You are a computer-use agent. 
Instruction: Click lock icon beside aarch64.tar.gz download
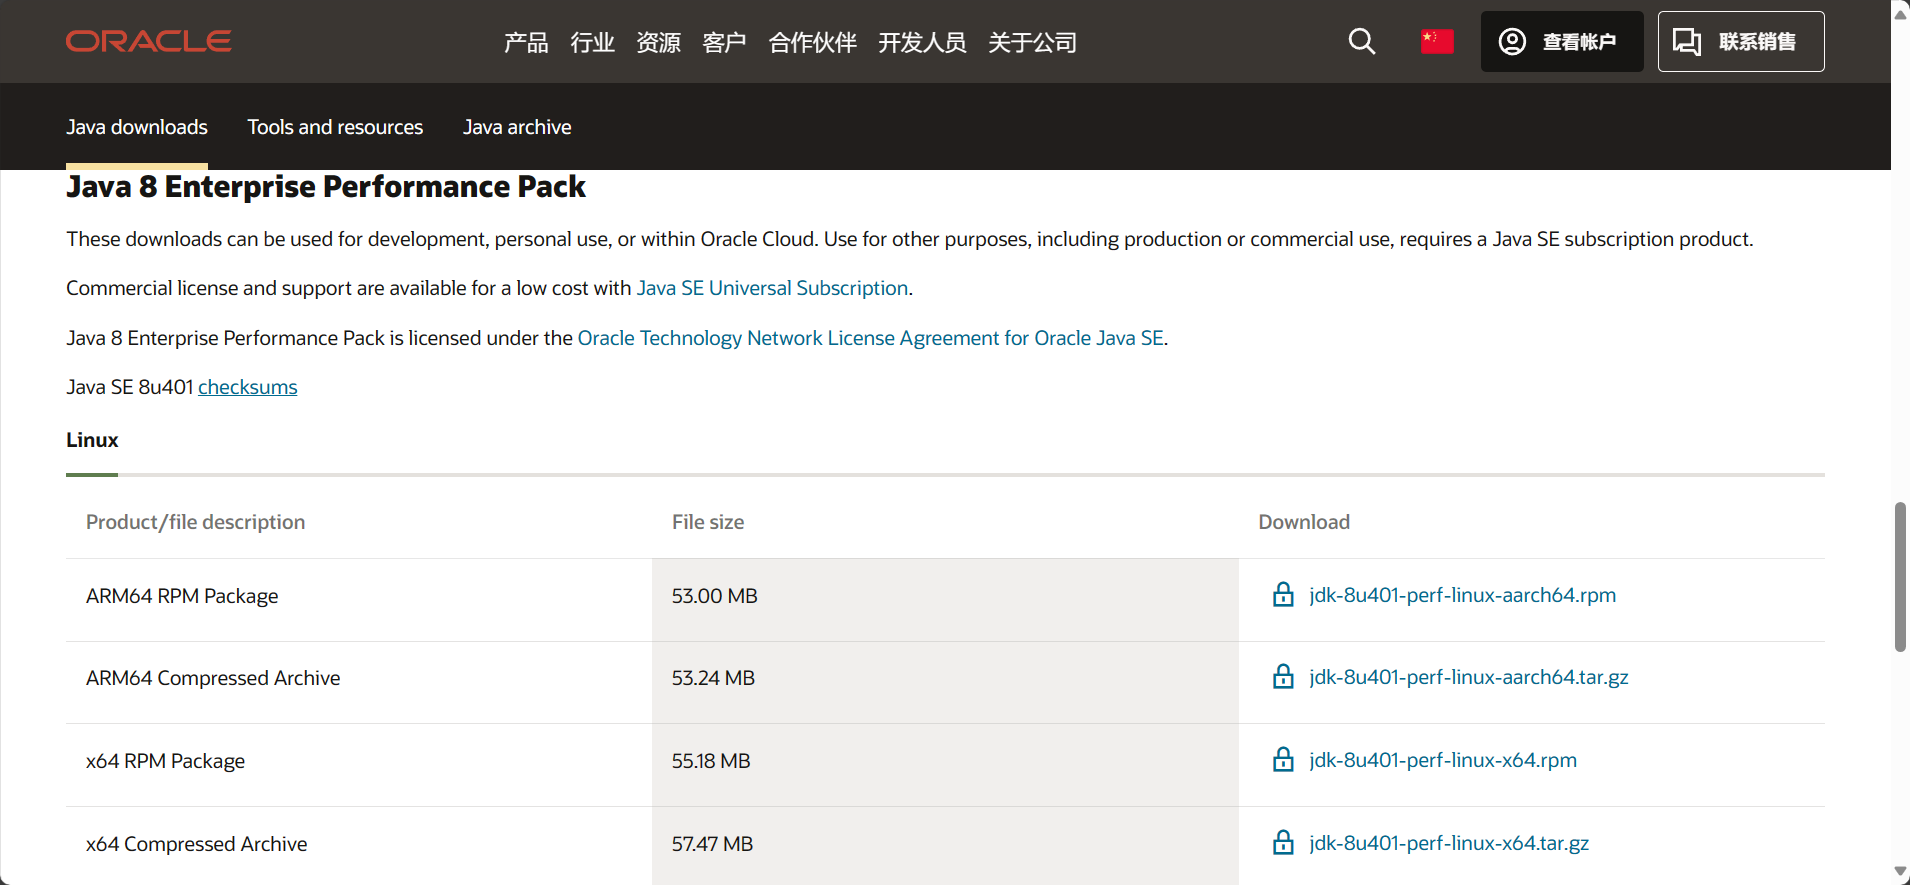pos(1283,677)
